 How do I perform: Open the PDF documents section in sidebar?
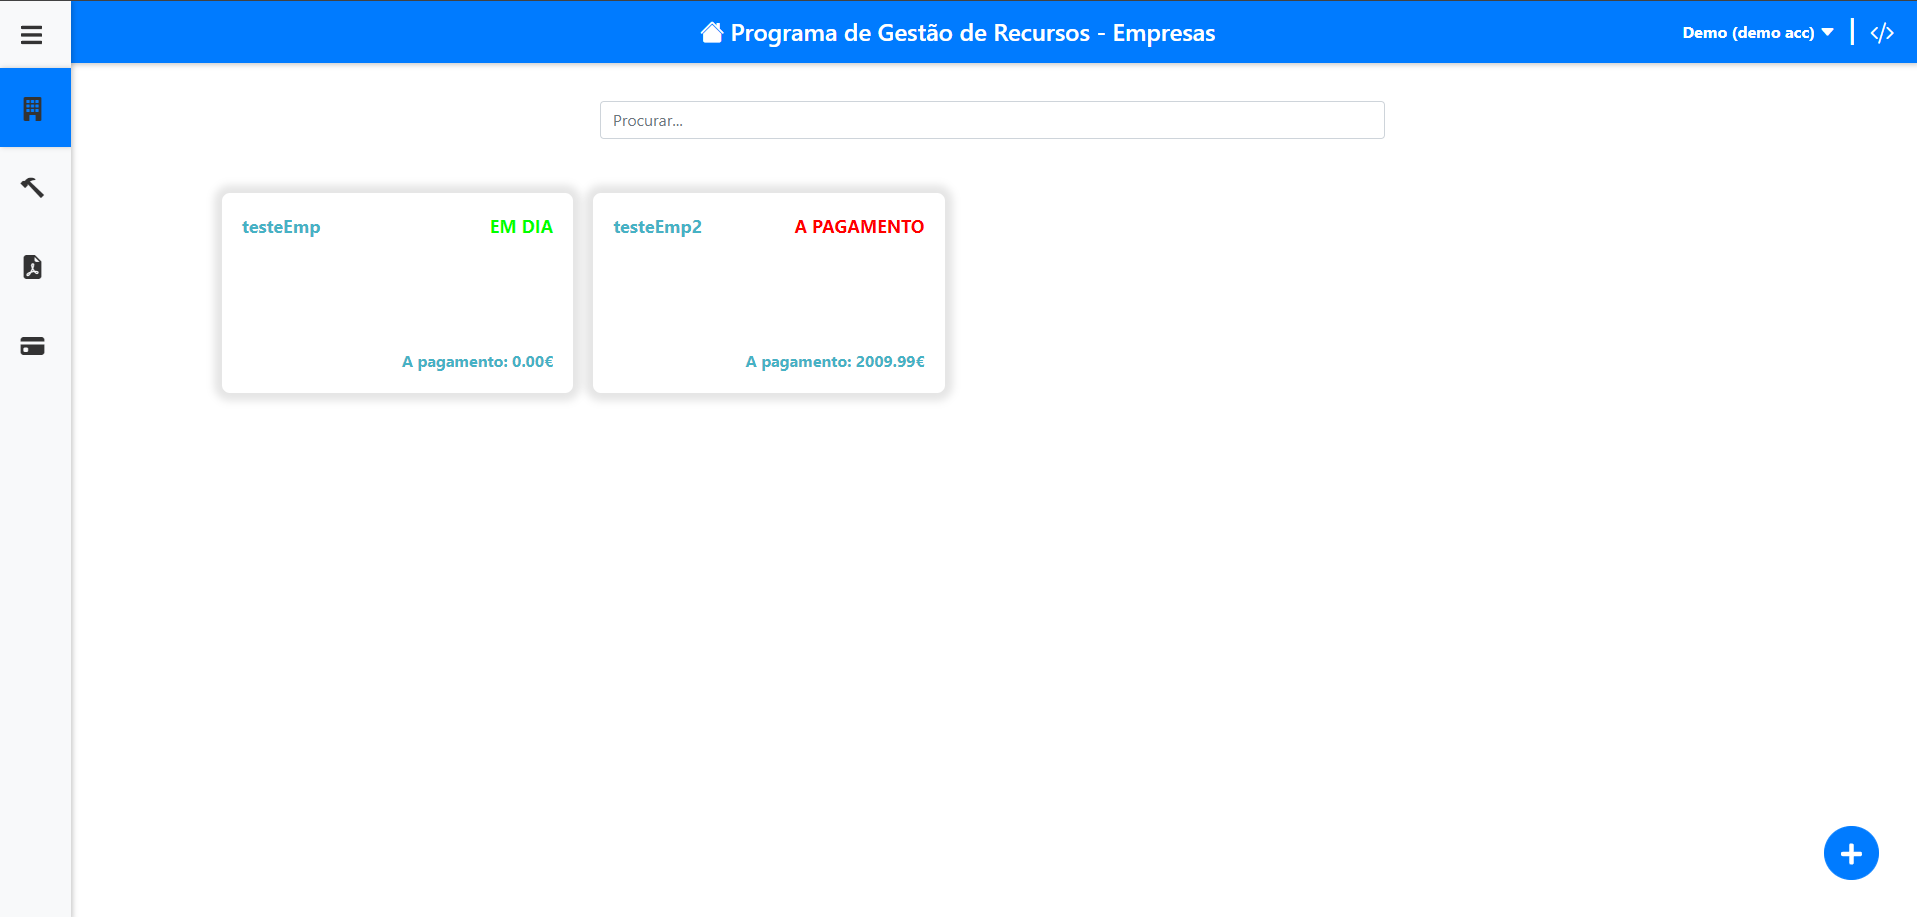33,267
